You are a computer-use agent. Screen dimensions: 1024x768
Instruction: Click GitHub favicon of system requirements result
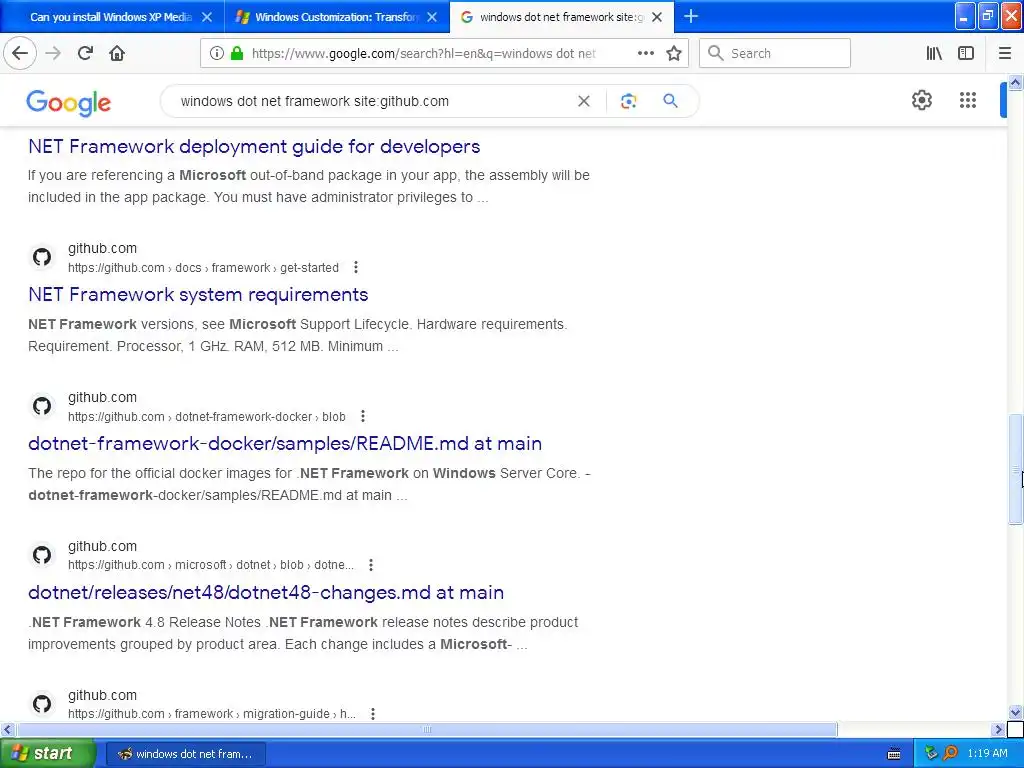[42, 257]
